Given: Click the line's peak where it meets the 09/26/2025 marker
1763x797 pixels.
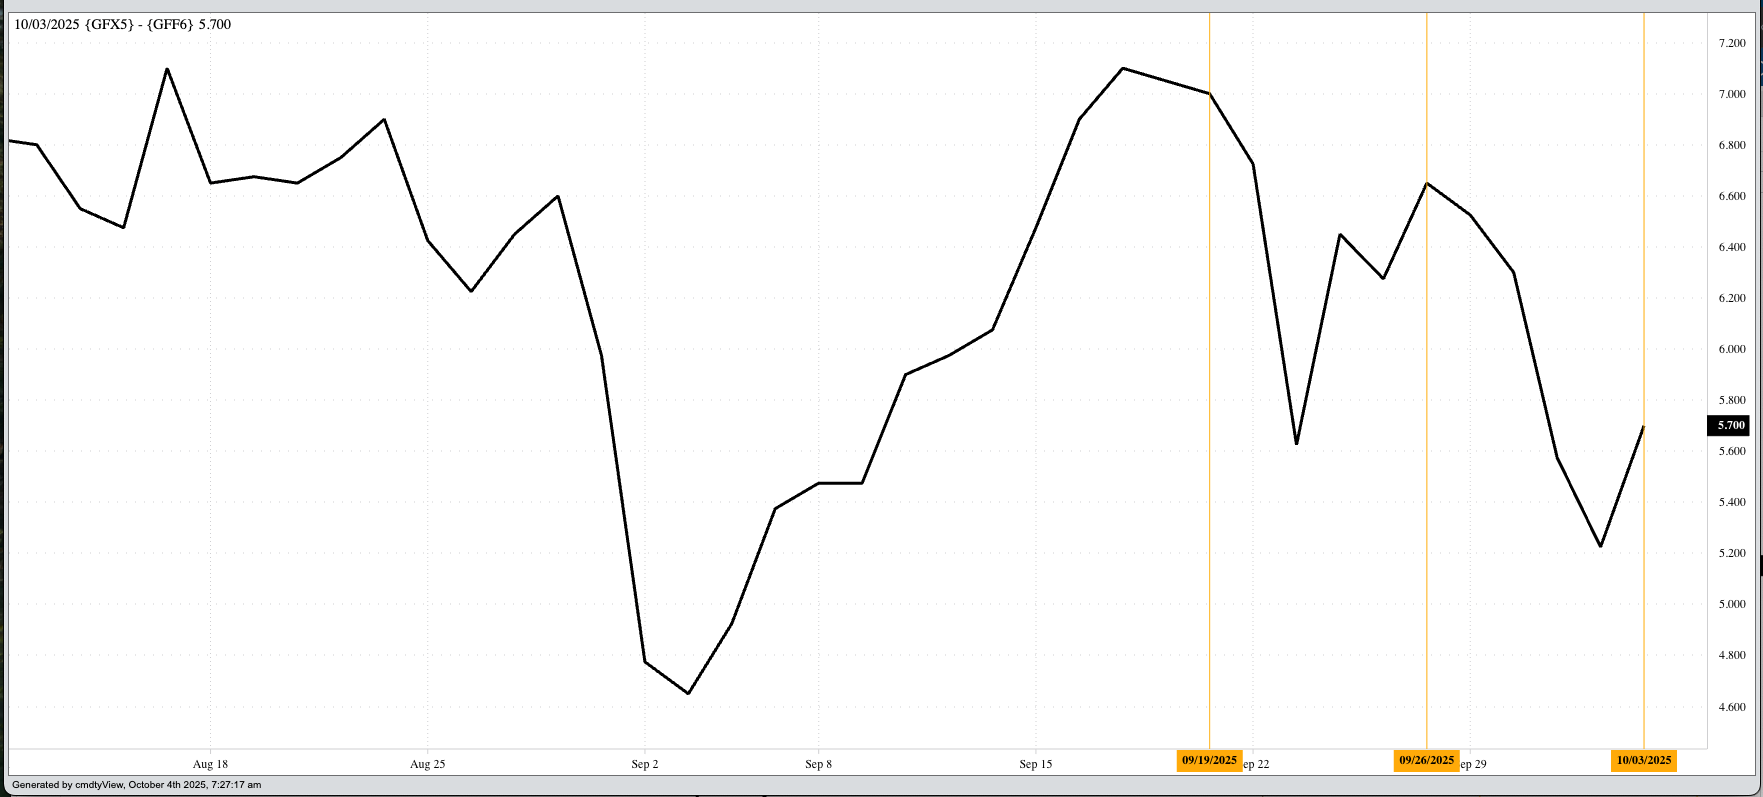Looking at the screenshot, I should tap(1427, 183).
